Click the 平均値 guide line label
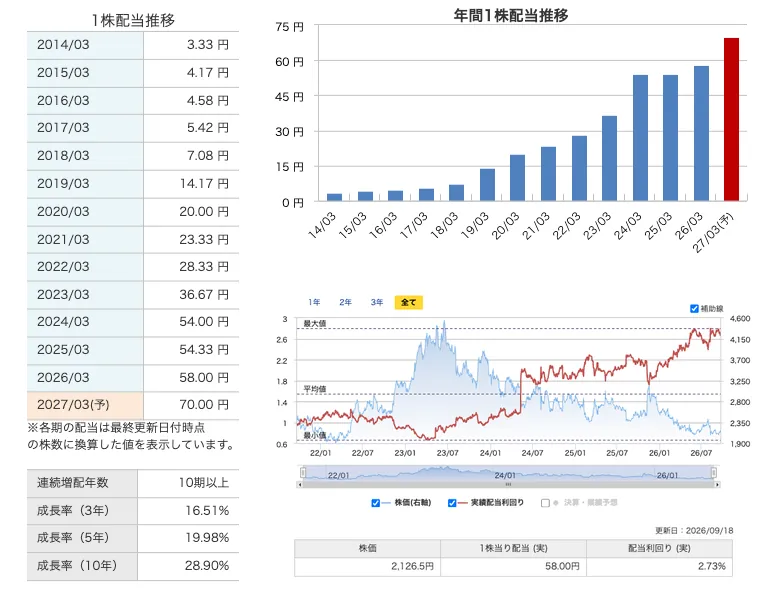The width and height of the screenshot is (778, 591). point(315,389)
